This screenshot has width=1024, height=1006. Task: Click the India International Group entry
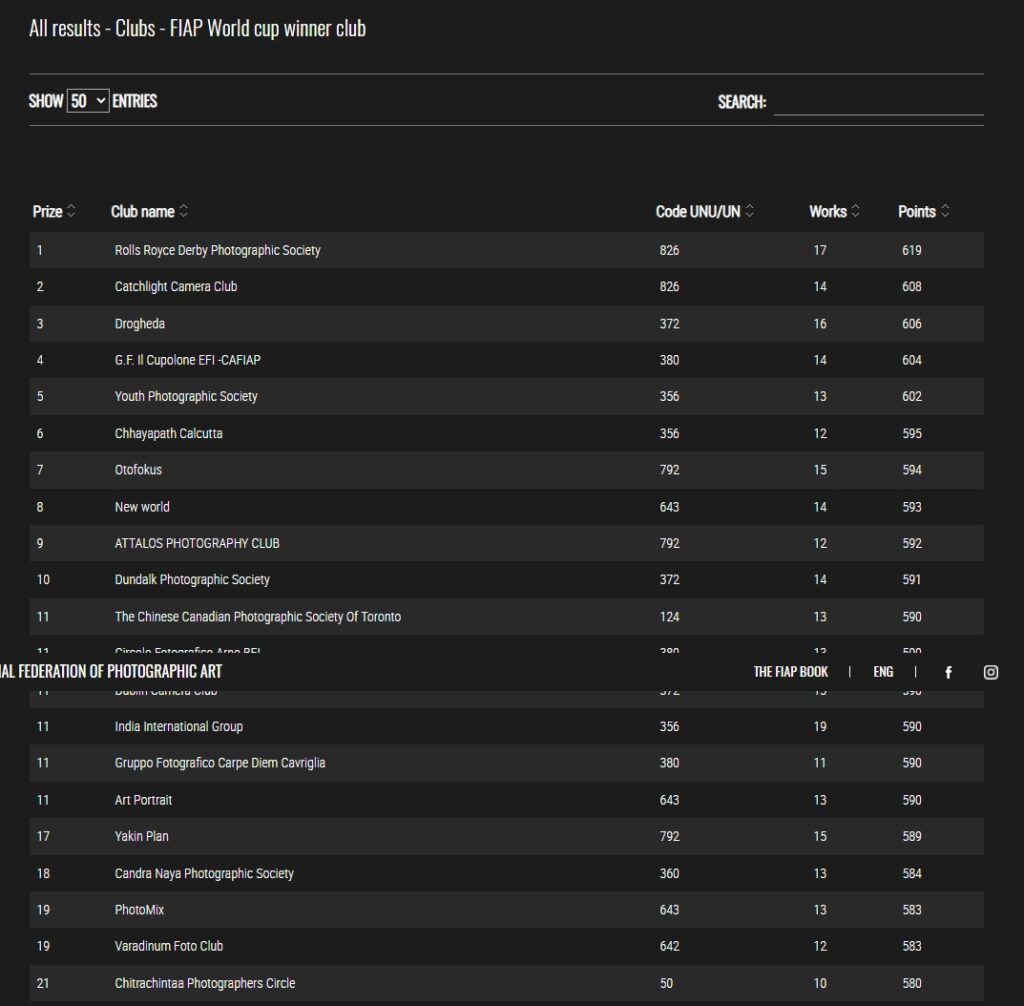(178, 727)
